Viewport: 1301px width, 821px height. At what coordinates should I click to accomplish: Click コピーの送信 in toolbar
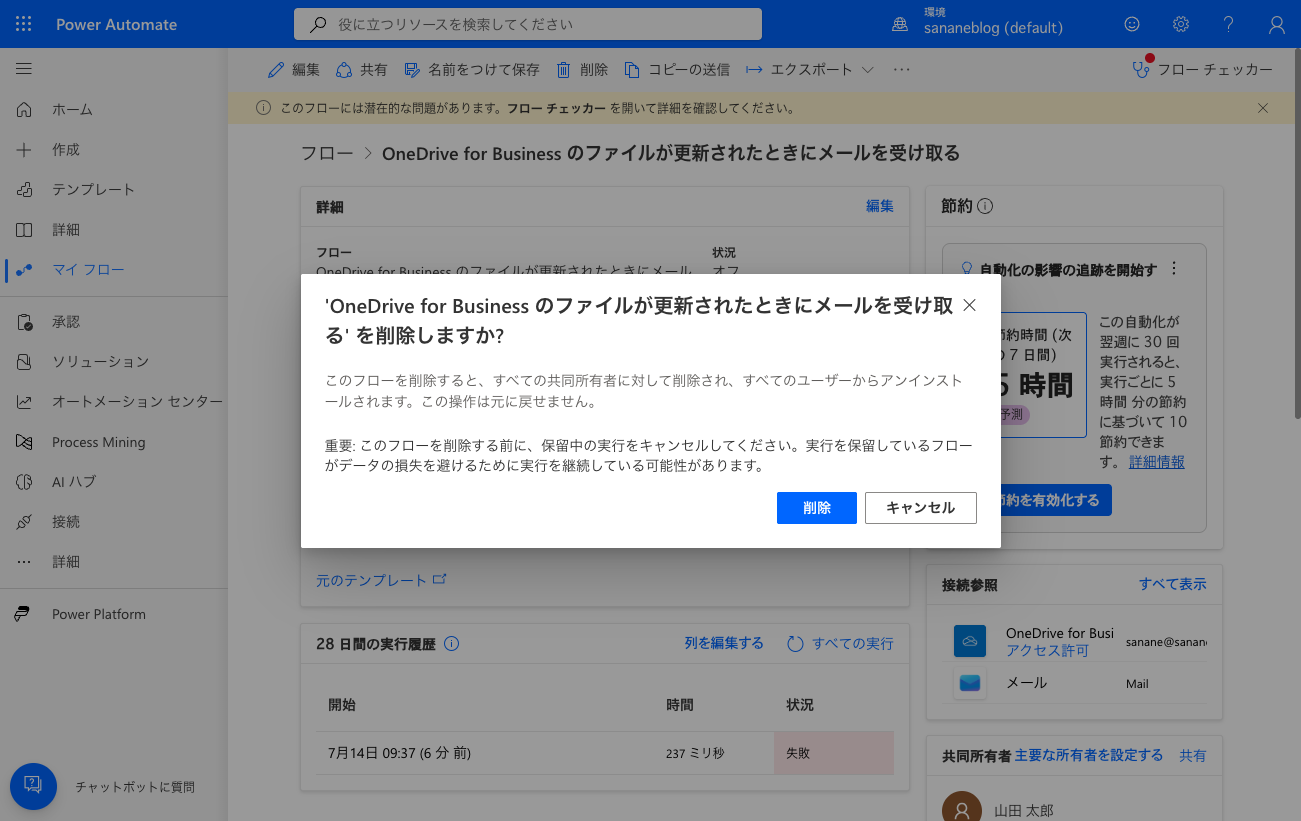pyautogui.click(x=677, y=69)
